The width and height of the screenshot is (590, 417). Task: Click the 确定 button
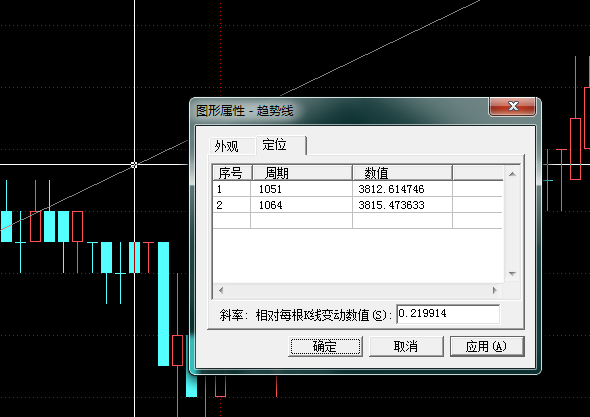pyautogui.click(x=325, y=346)
